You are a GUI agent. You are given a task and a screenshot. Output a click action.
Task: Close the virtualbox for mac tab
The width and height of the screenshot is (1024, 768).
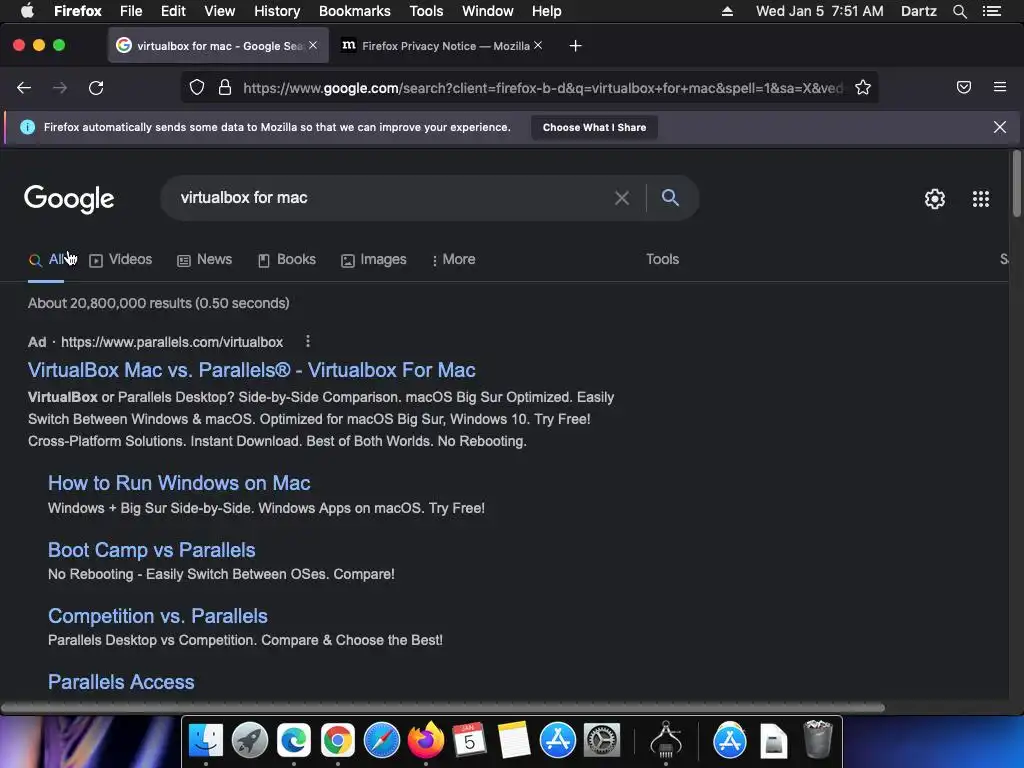(313, 45)
